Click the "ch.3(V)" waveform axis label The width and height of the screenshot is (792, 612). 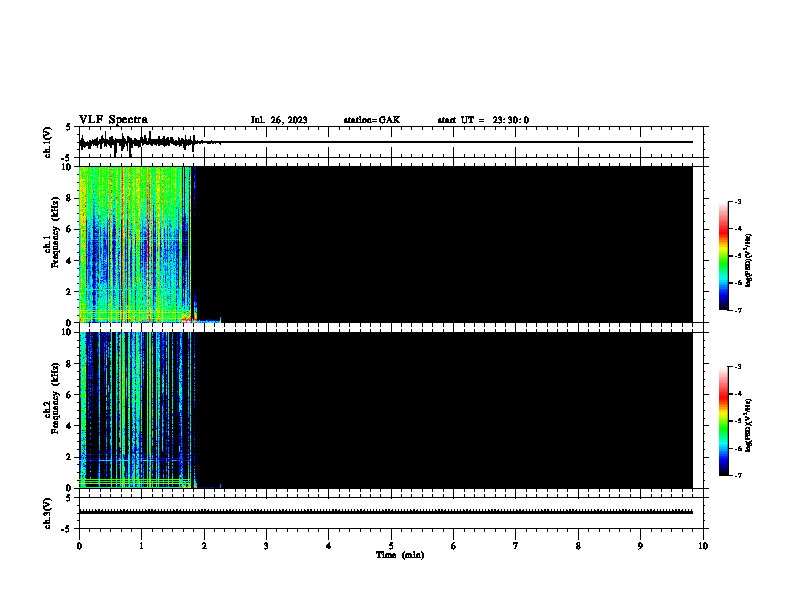47,513
